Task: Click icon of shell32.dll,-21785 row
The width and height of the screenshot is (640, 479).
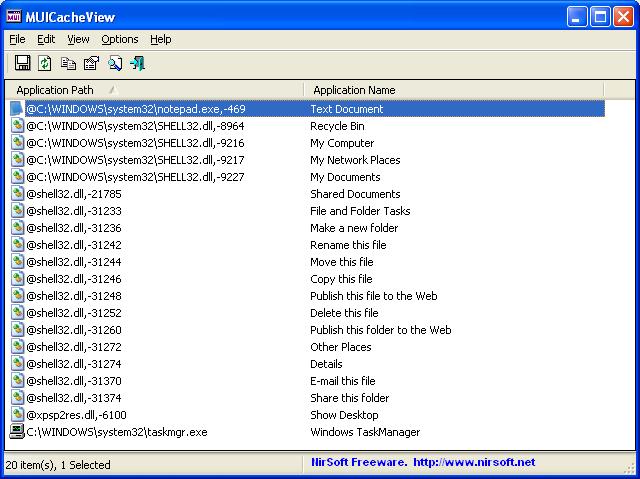Action: tap(17, 194)
